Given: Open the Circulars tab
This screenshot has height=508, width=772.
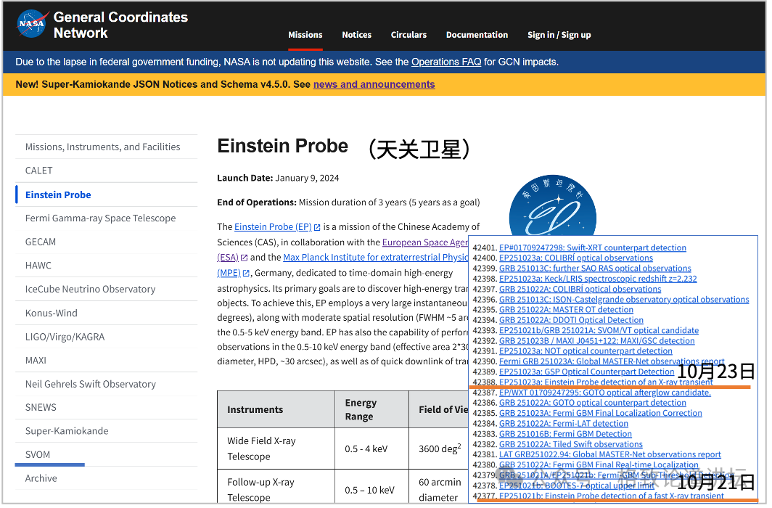Looking at the screenshot, I should [x=410, y=35].
